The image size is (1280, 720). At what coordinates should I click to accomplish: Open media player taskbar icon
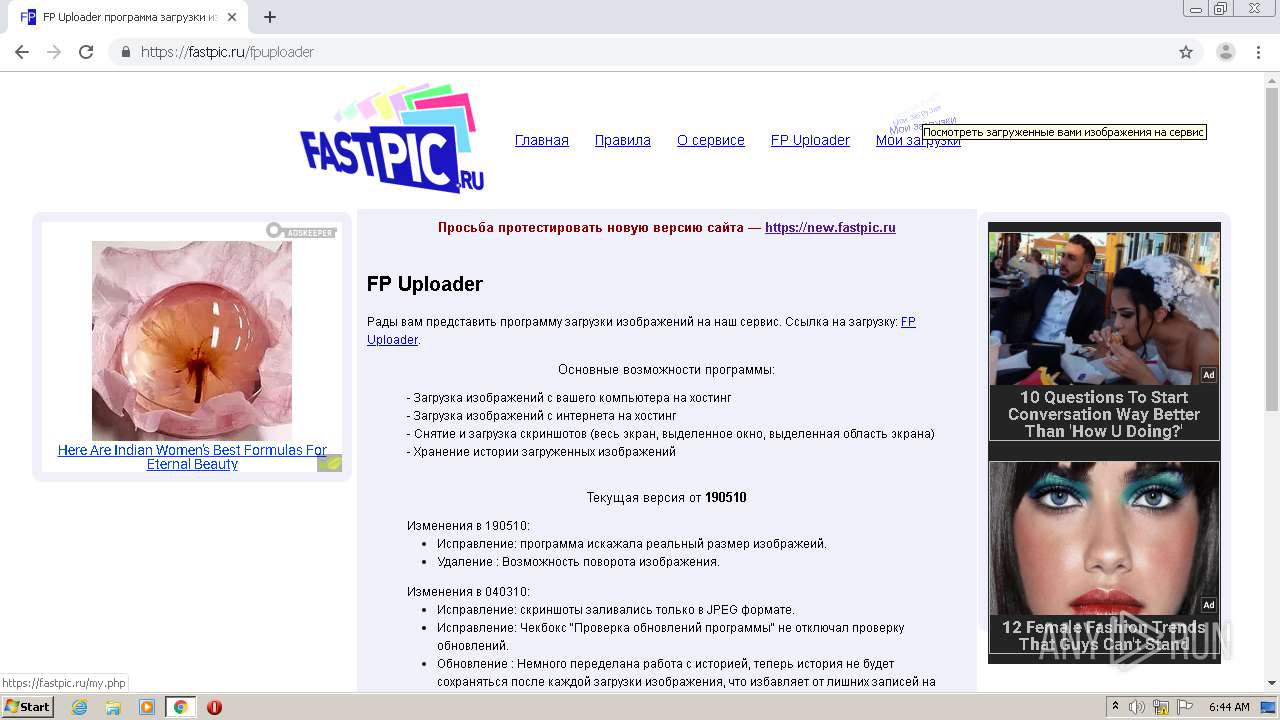coord(147,707)
